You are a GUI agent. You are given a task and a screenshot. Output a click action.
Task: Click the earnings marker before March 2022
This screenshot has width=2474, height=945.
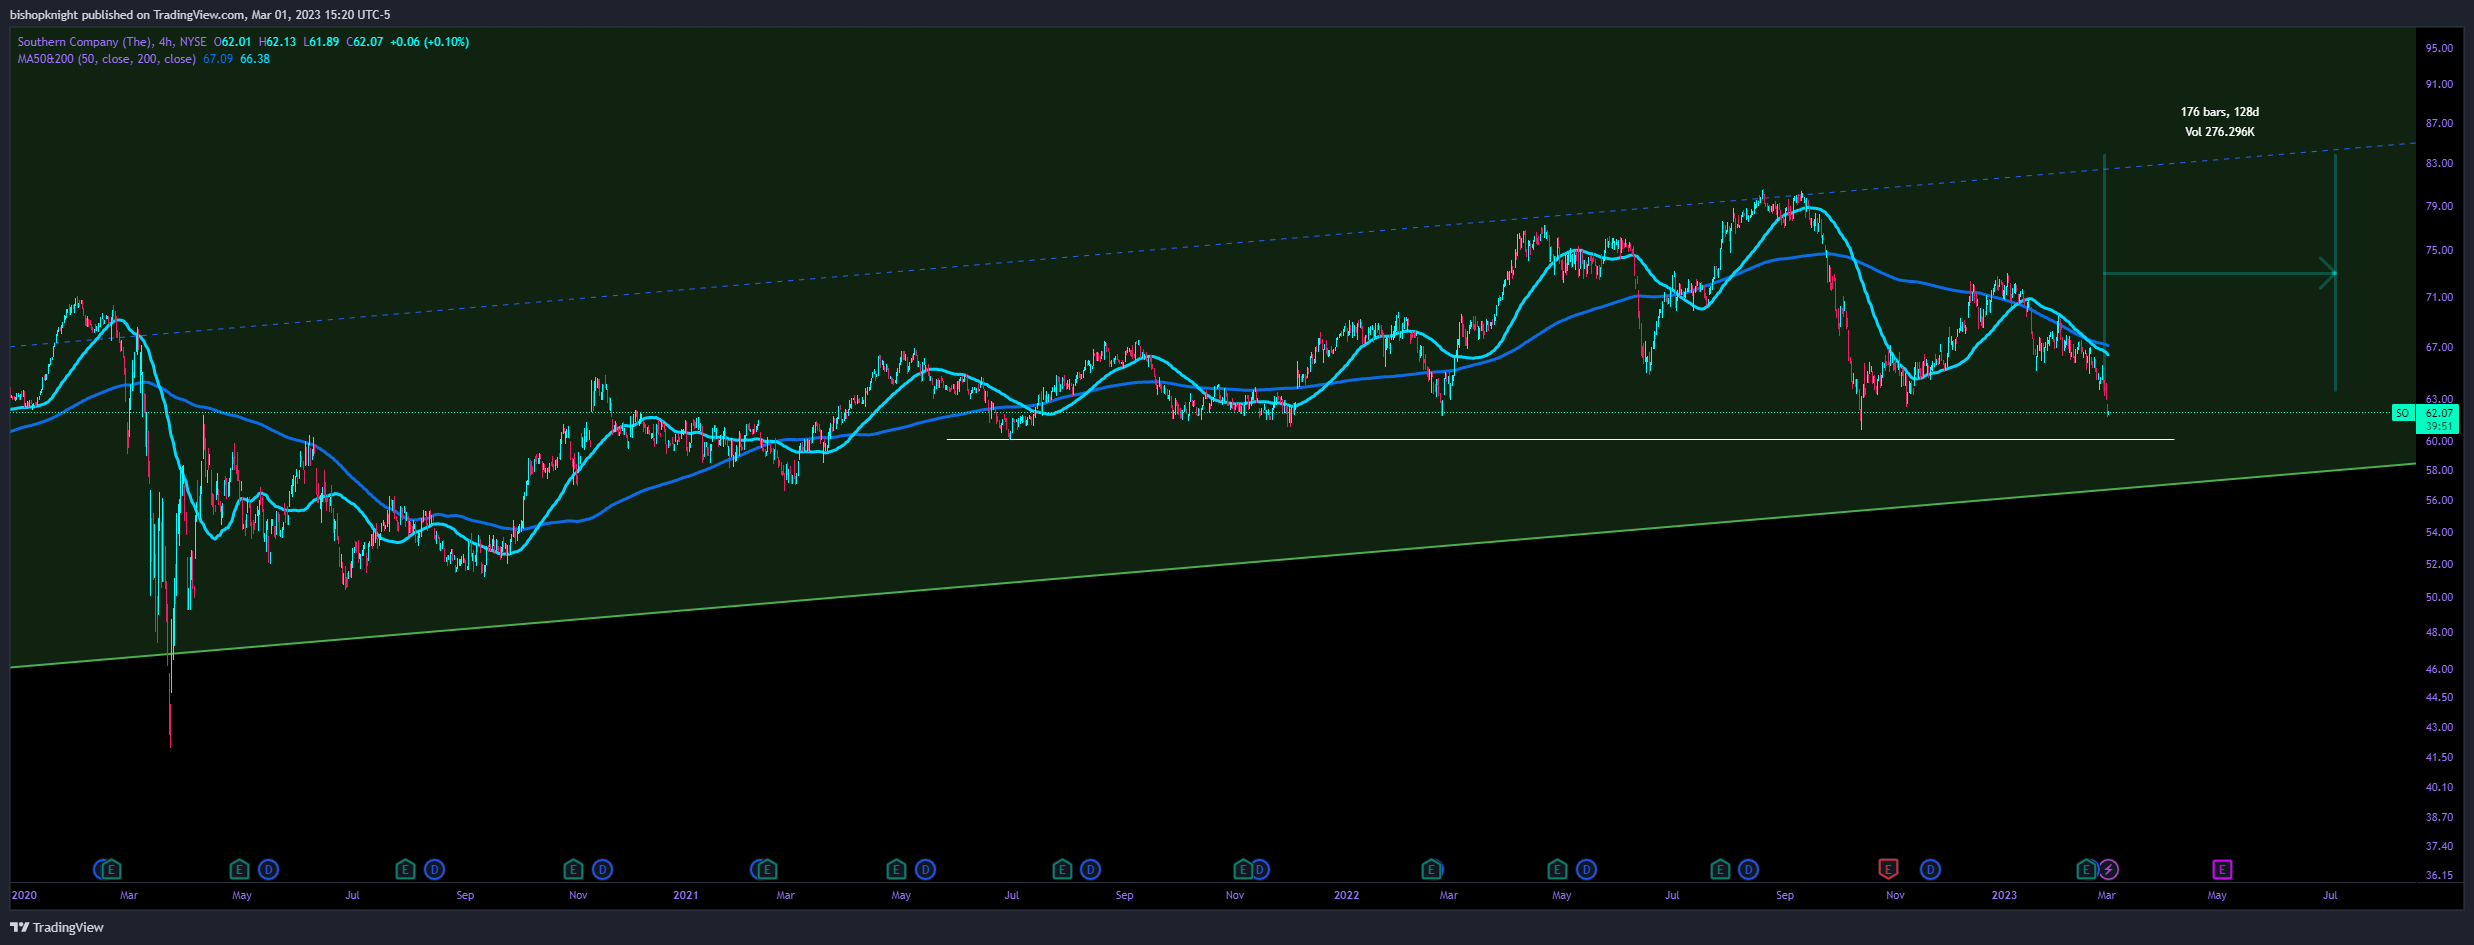coord(1432,870)
